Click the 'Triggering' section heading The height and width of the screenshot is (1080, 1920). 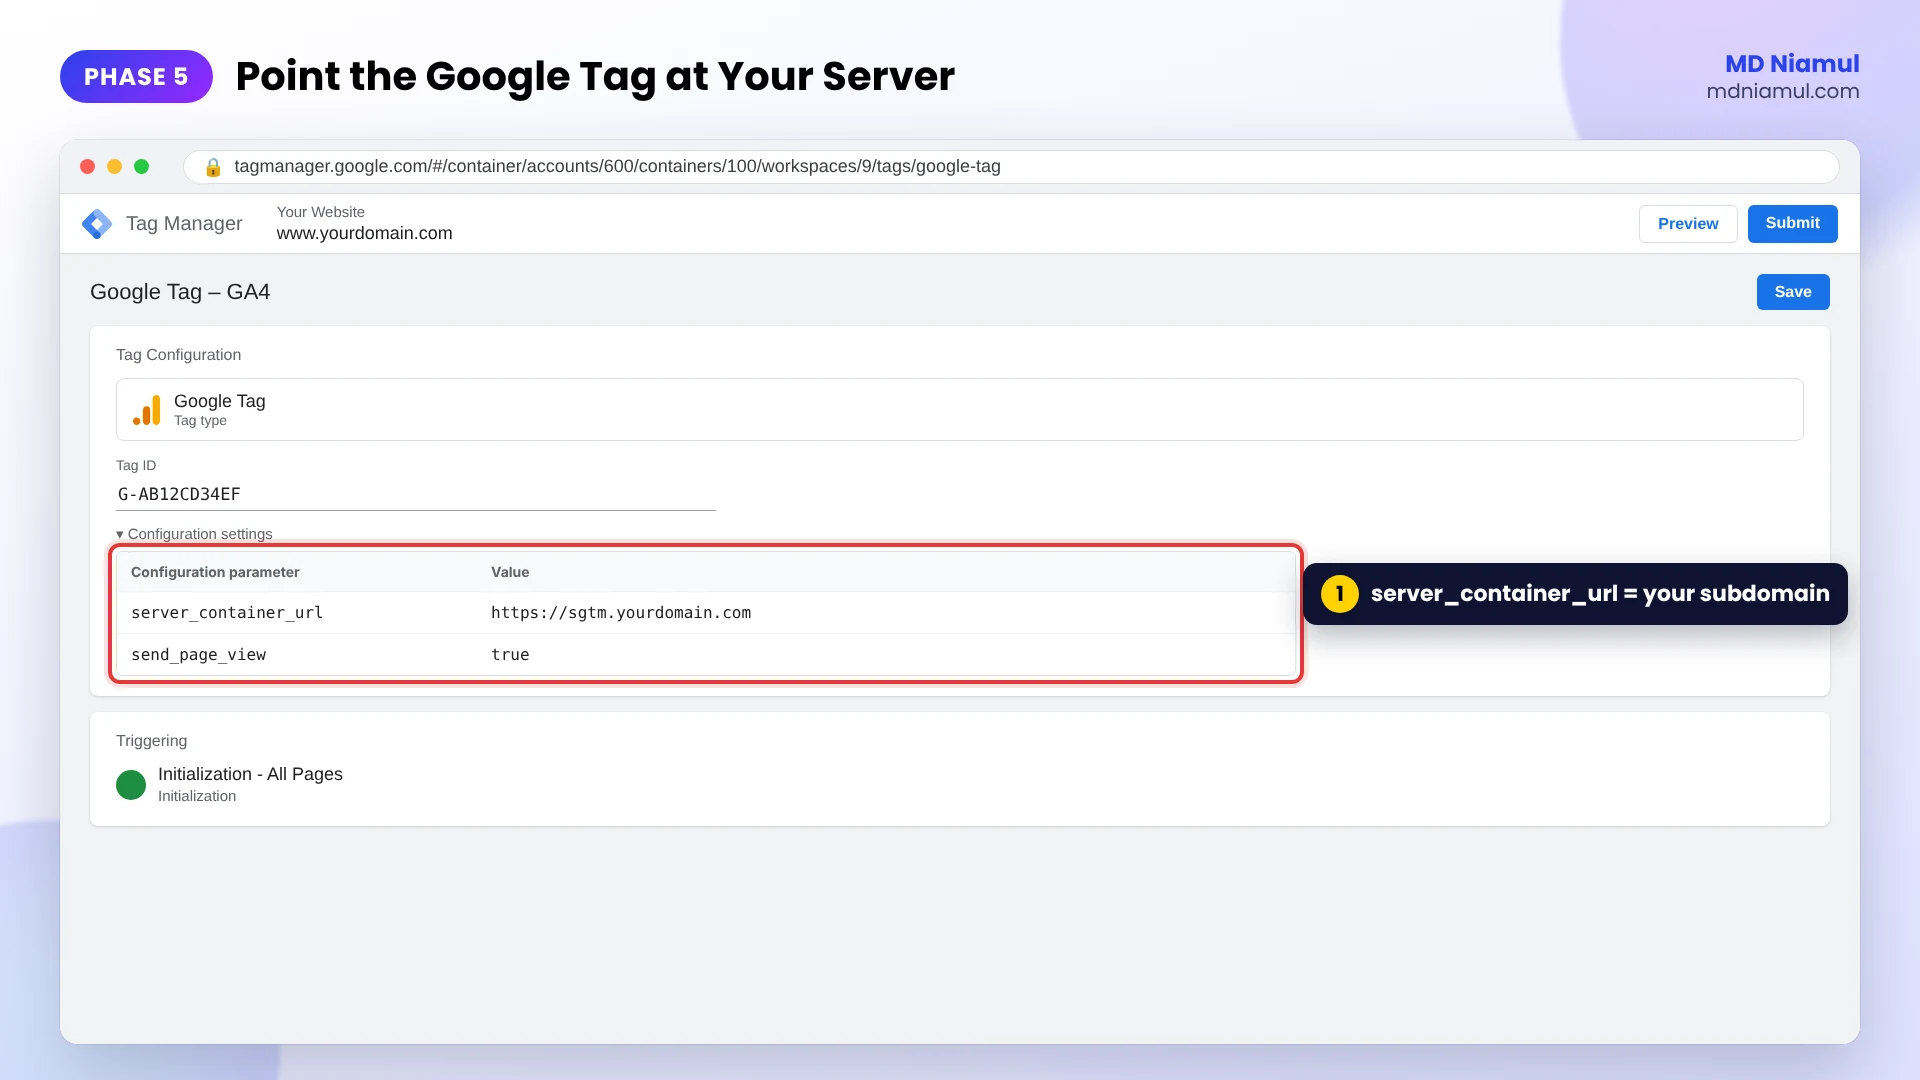tap(151, 741)
